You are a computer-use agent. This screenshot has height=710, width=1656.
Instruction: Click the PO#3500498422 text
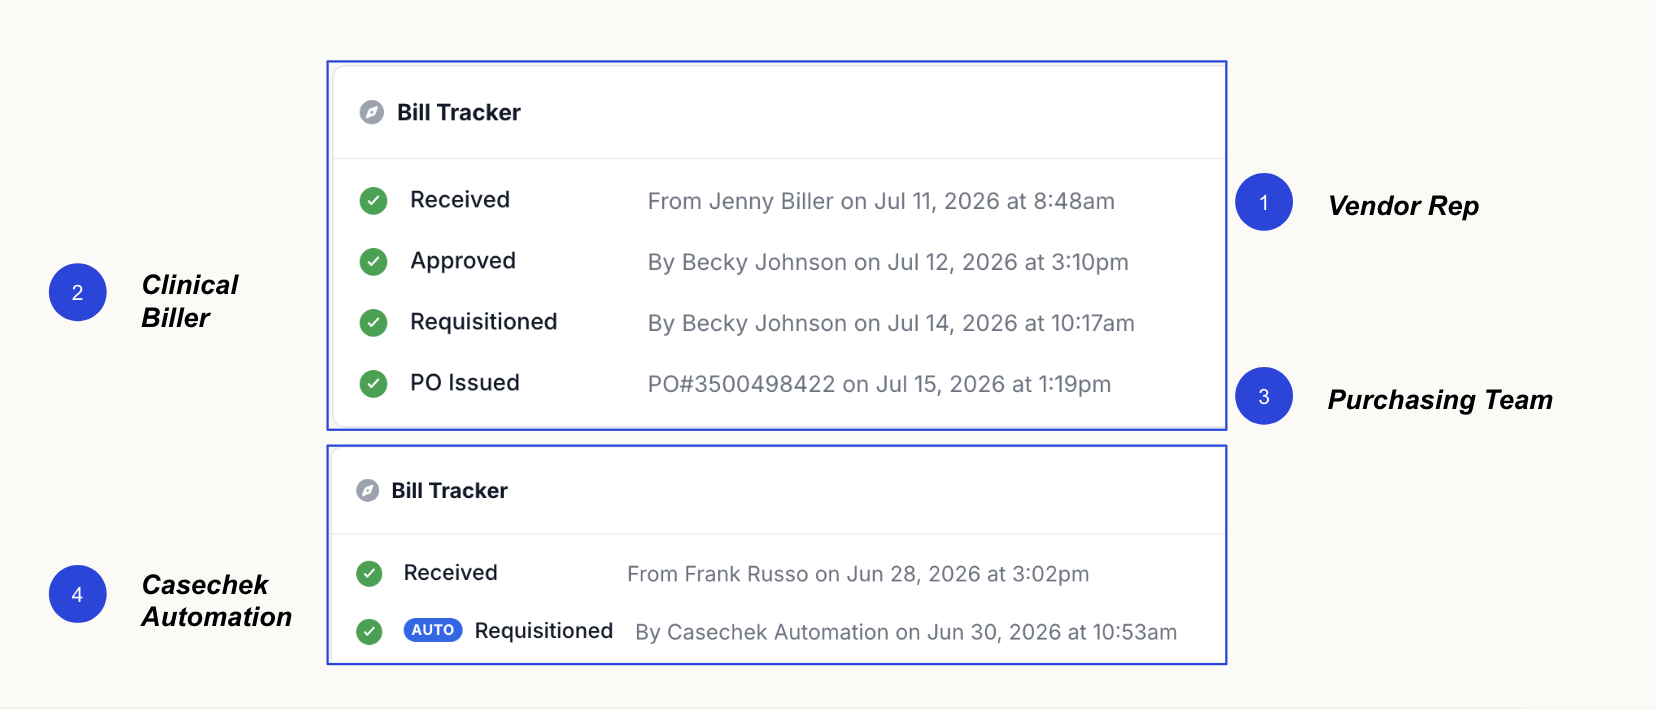coord(741,384)
